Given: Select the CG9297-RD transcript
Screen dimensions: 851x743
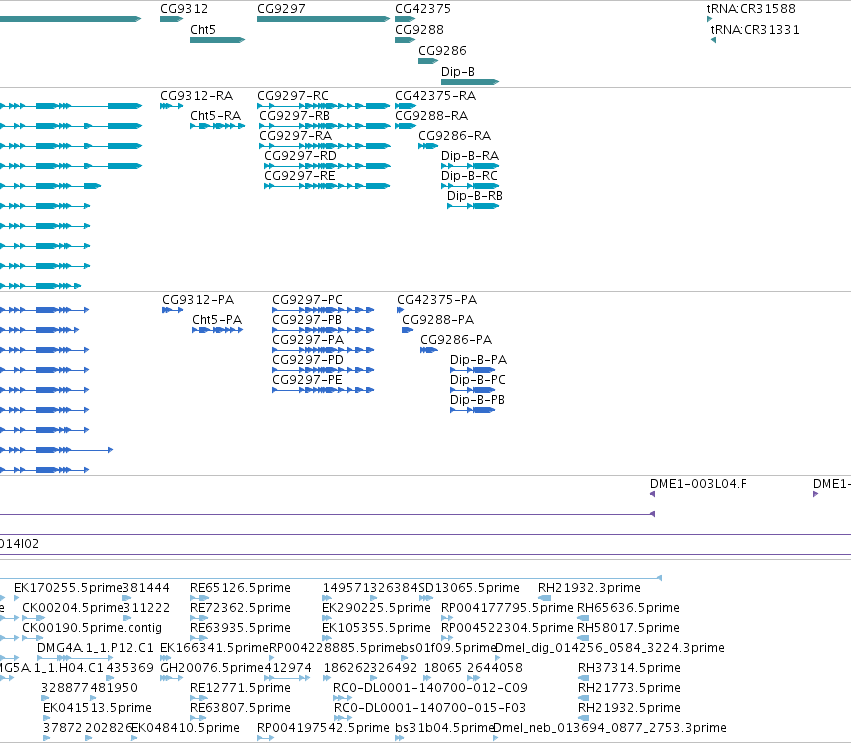Looking at the screenshot, I should pyautogui.click(x=327, y=166).
